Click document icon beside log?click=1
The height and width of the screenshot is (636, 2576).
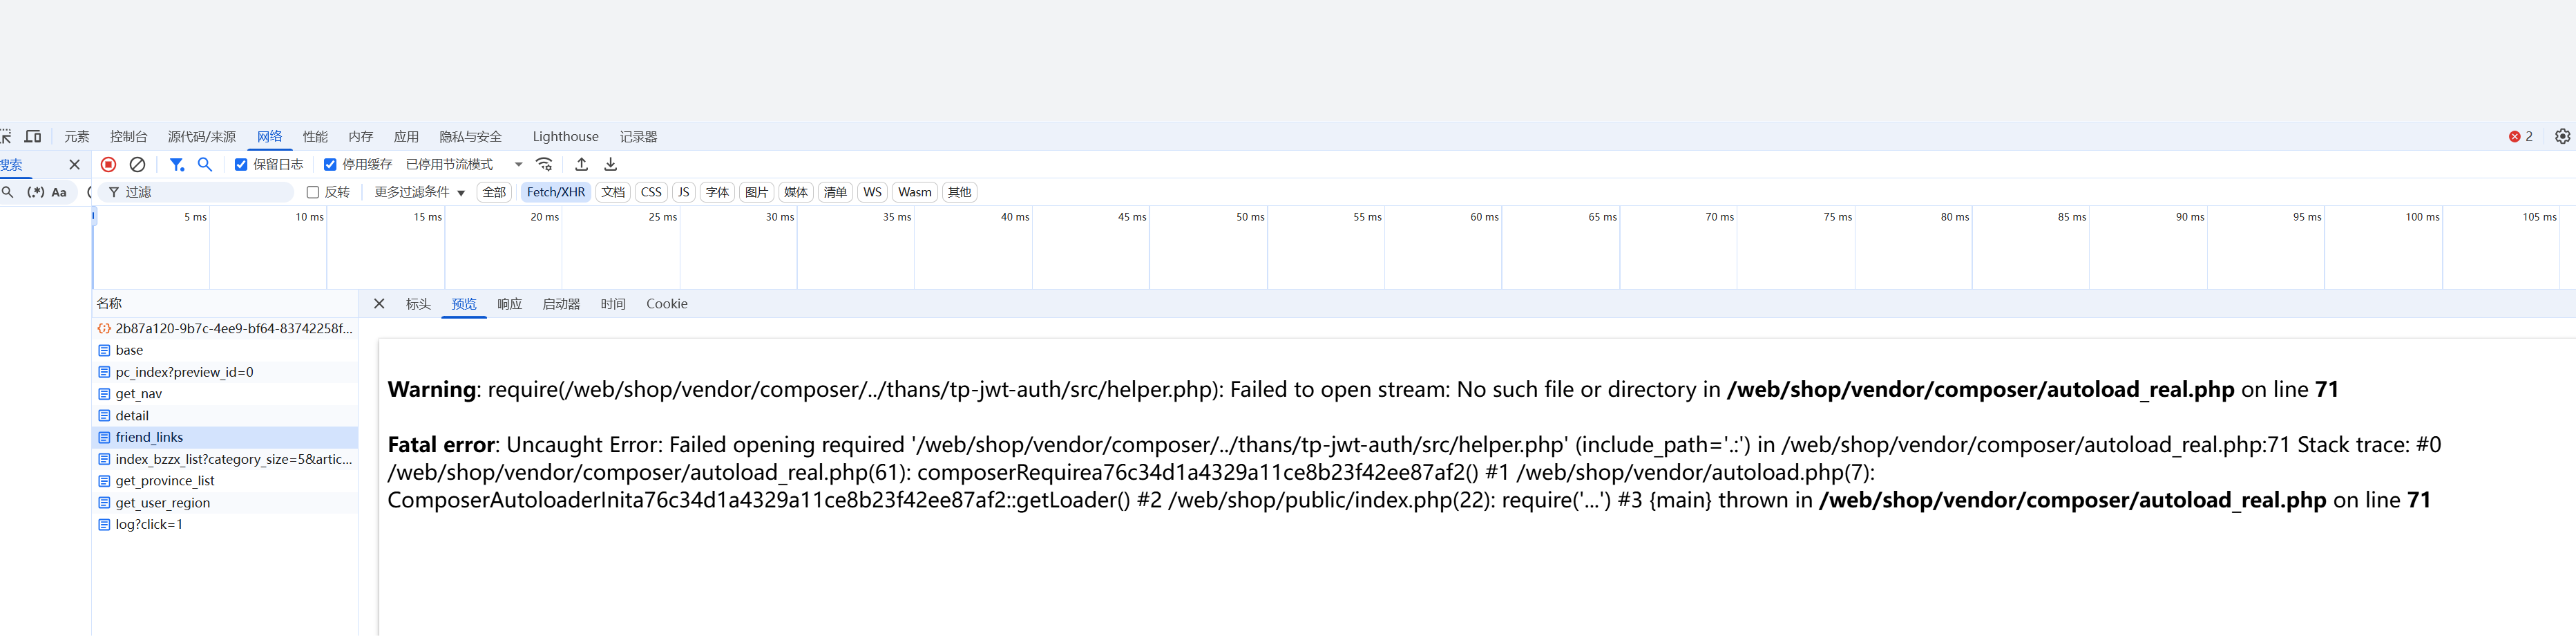[104, 524]
